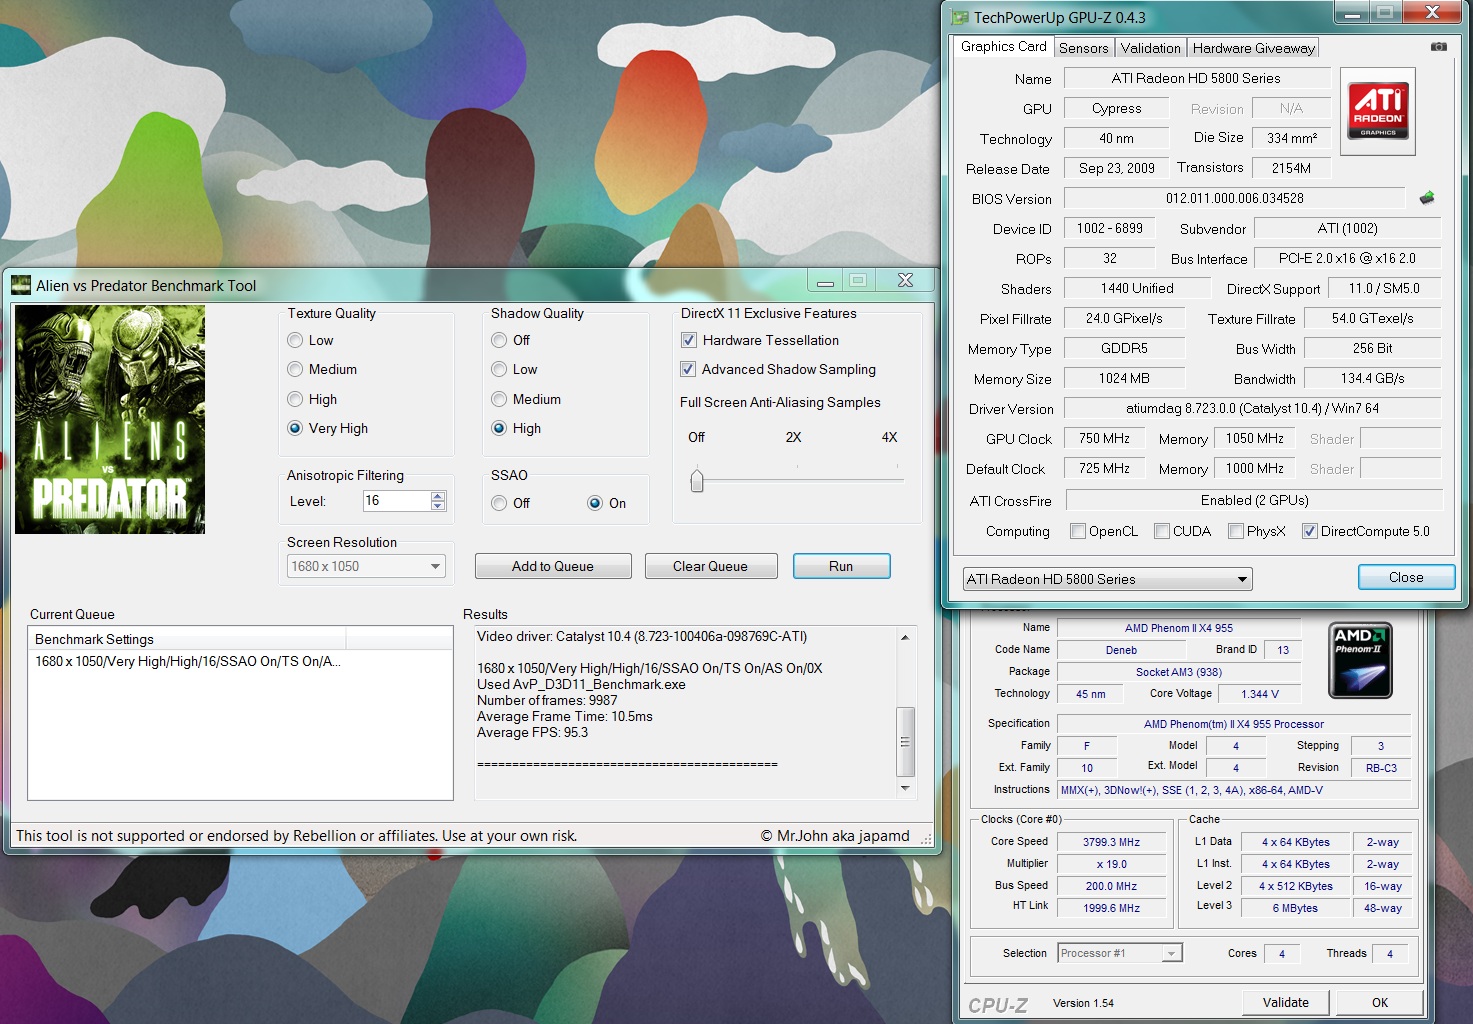1473x1024 pixels.
Task: Select Very High texture quality
Action: click(295, 429)
